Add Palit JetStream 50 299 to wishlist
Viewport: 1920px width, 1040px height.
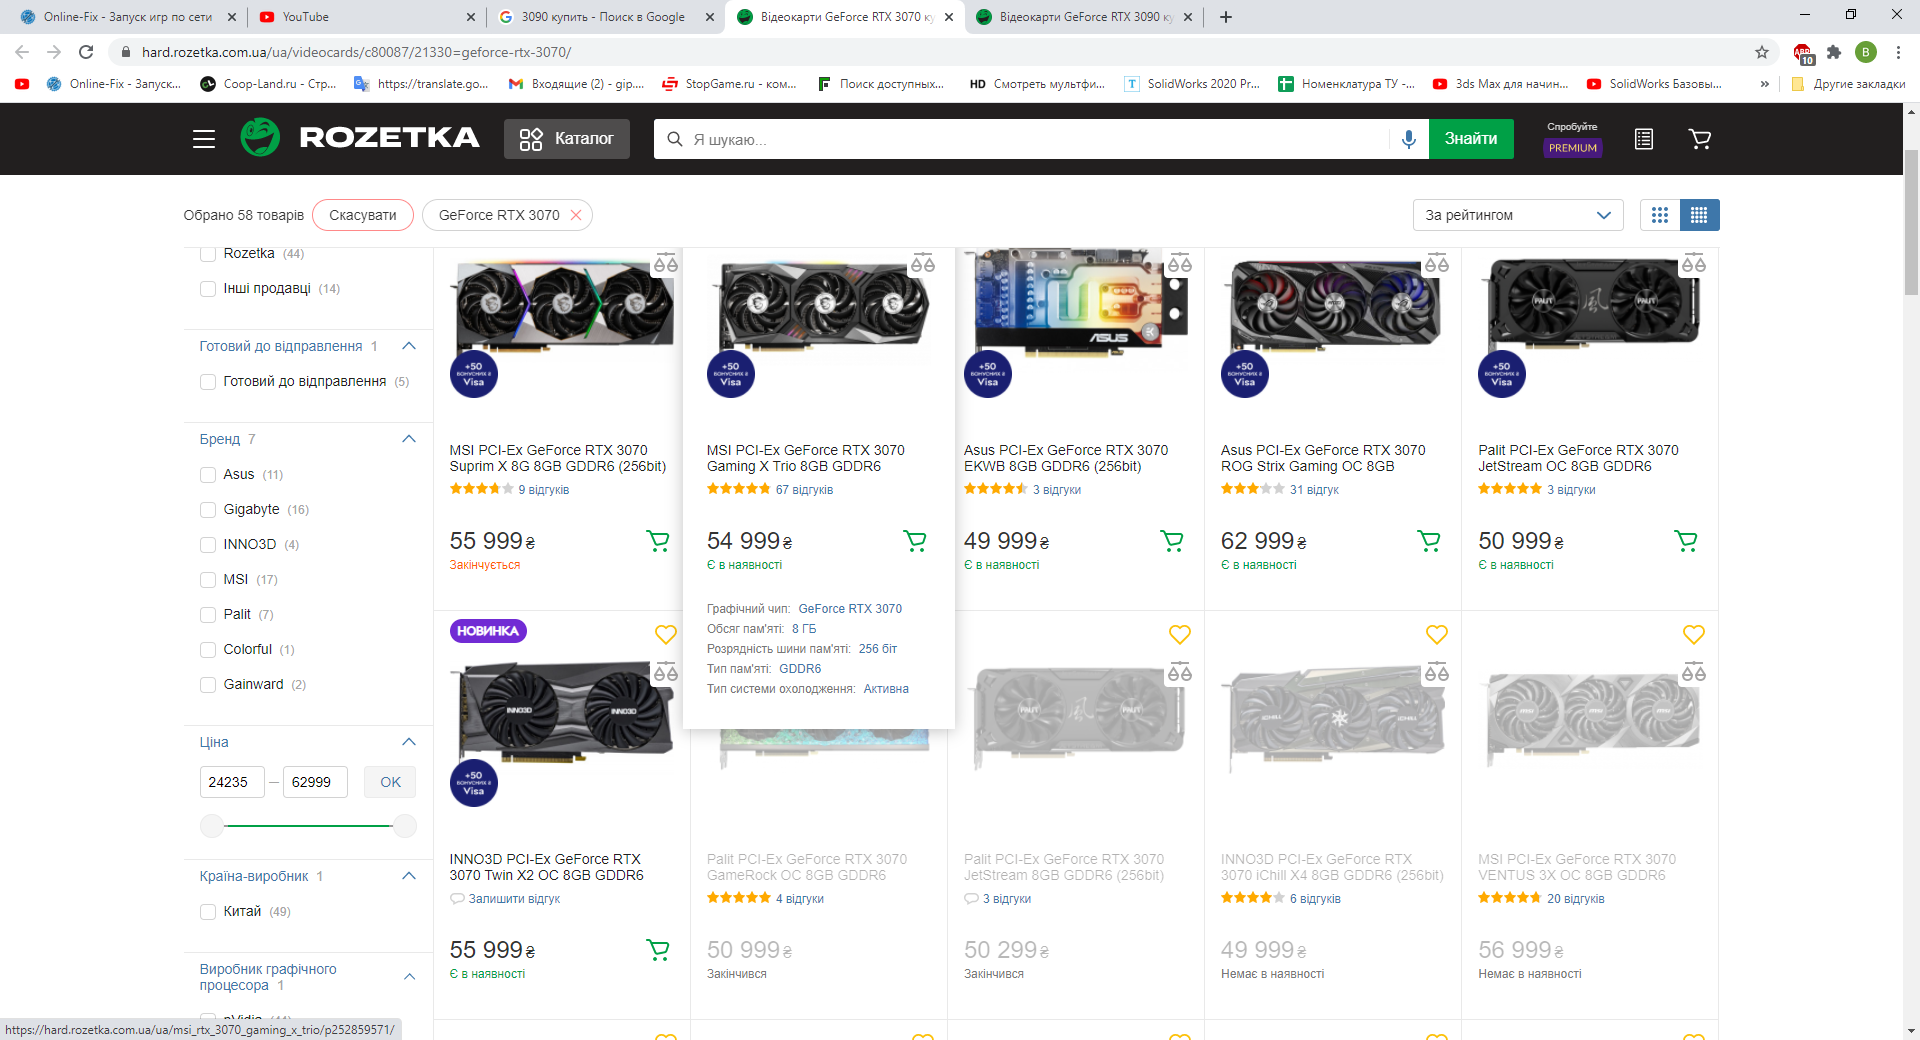[x=1180, y=634]
